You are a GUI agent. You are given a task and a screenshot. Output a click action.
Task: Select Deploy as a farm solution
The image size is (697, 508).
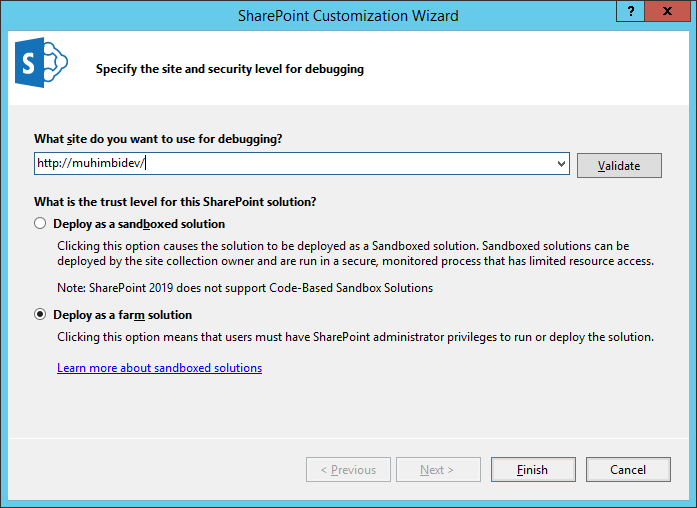tap(40, 314)
